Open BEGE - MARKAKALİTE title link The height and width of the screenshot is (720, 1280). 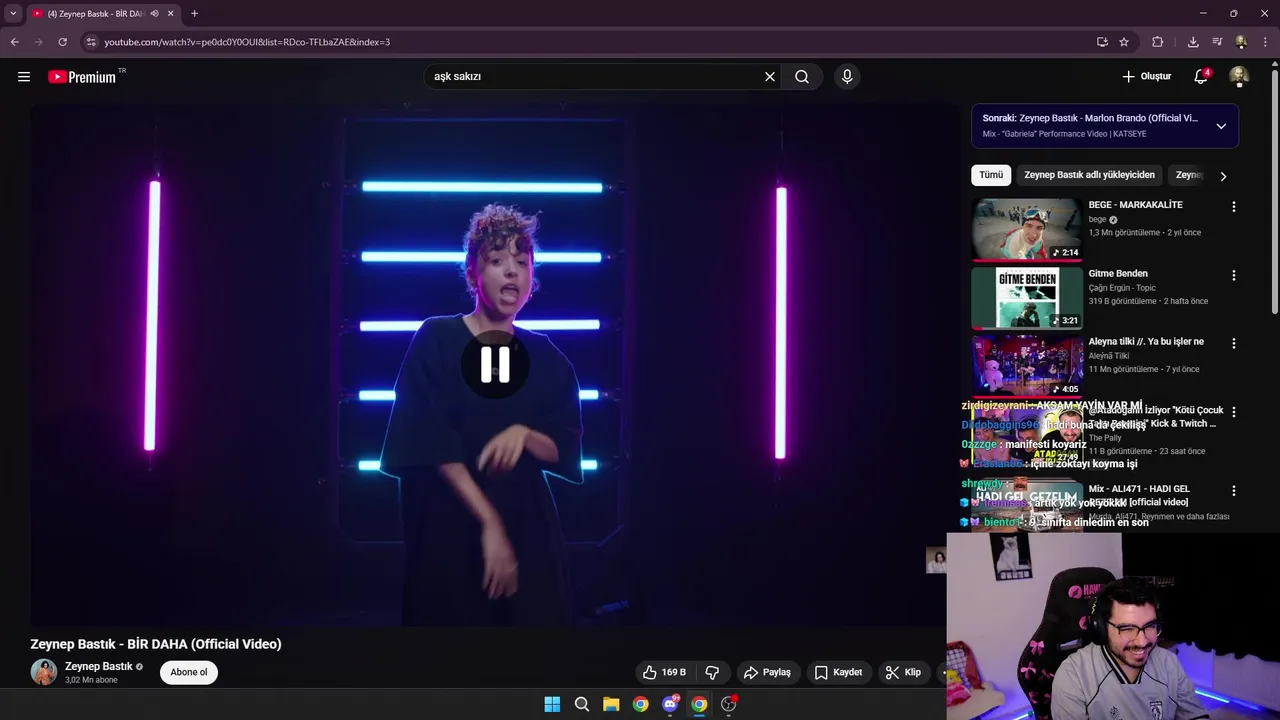click(1135, 205)
